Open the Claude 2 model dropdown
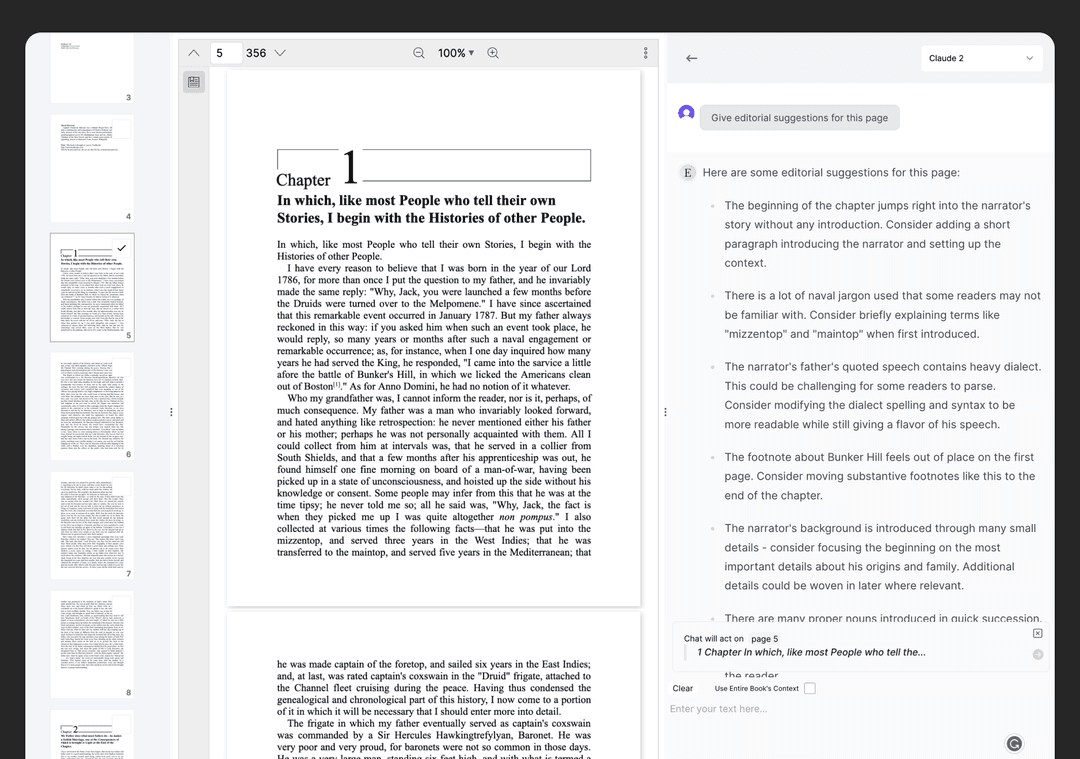The image size is (1080, 759). point(981,58)
